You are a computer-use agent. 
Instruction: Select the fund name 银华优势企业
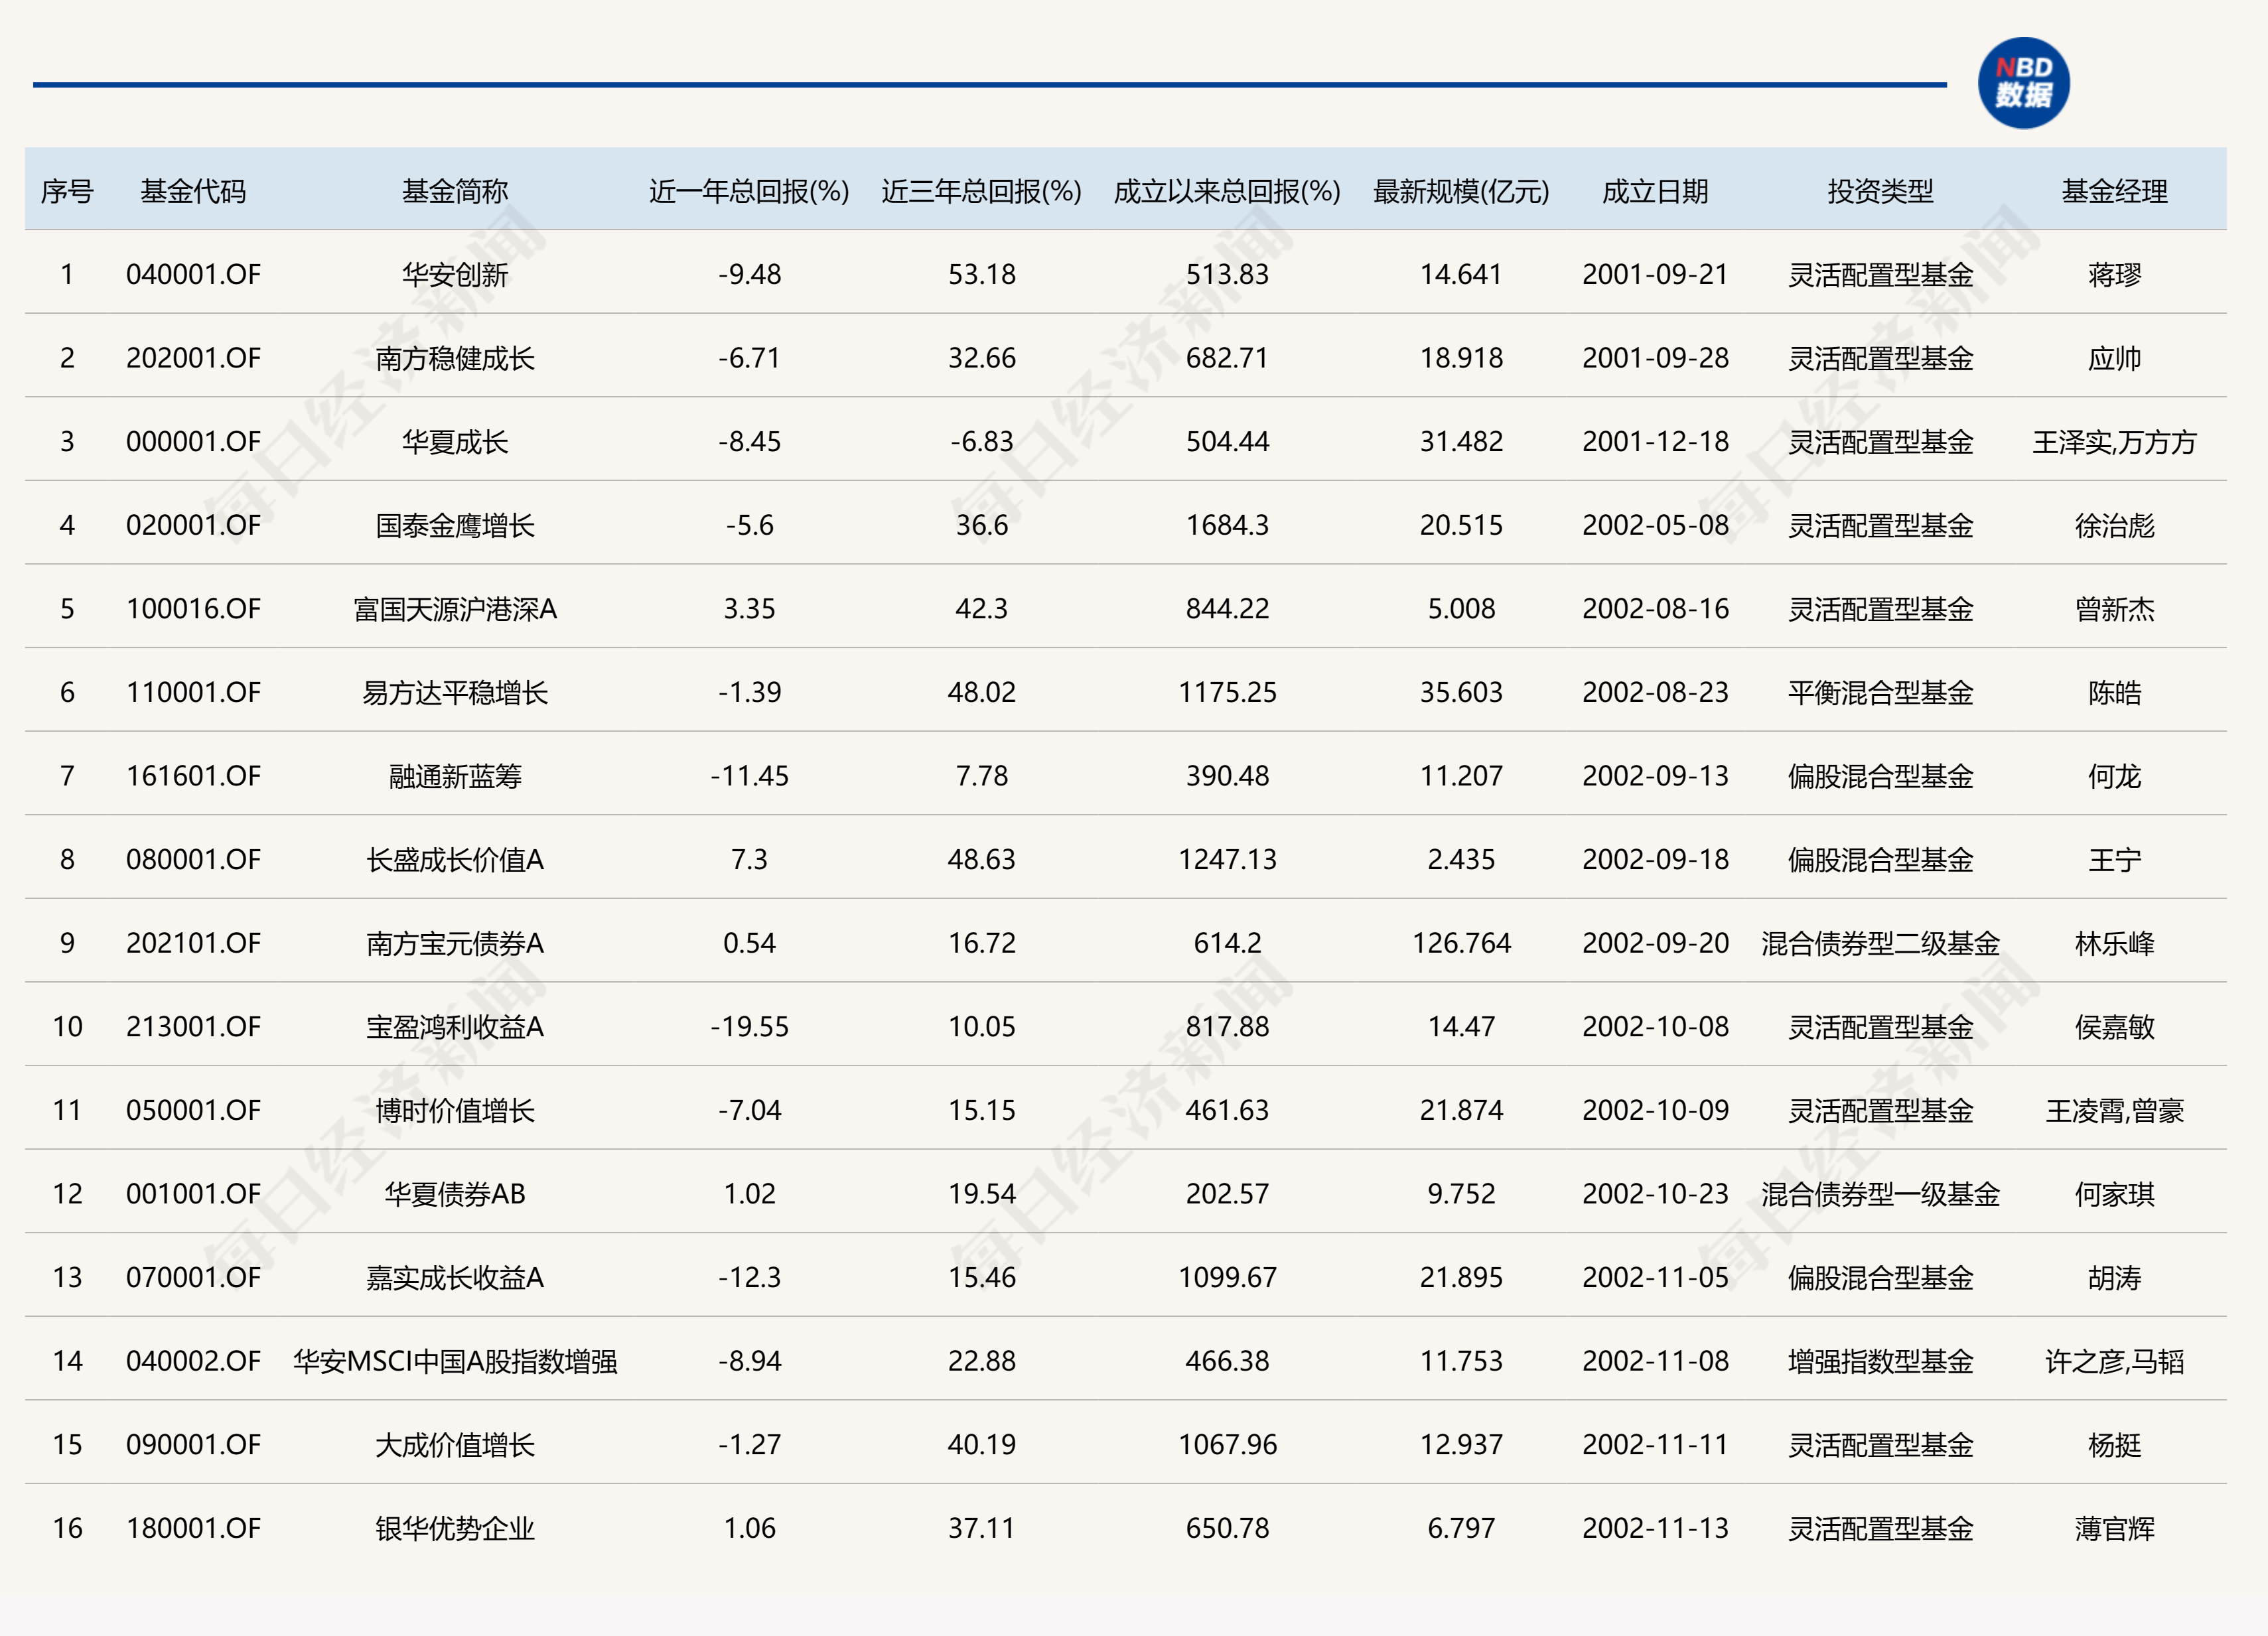[x=455, y=1528]
